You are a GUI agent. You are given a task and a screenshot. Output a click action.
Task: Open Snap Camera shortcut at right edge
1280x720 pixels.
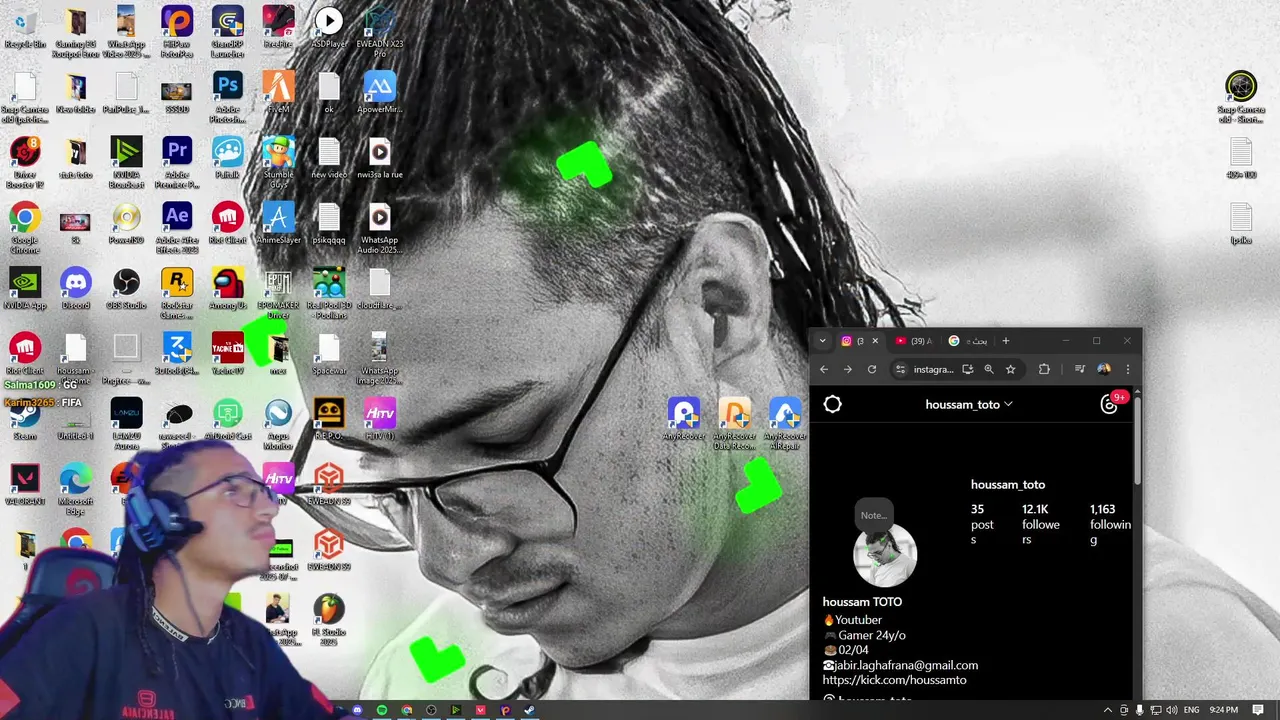click(1241, 97)
